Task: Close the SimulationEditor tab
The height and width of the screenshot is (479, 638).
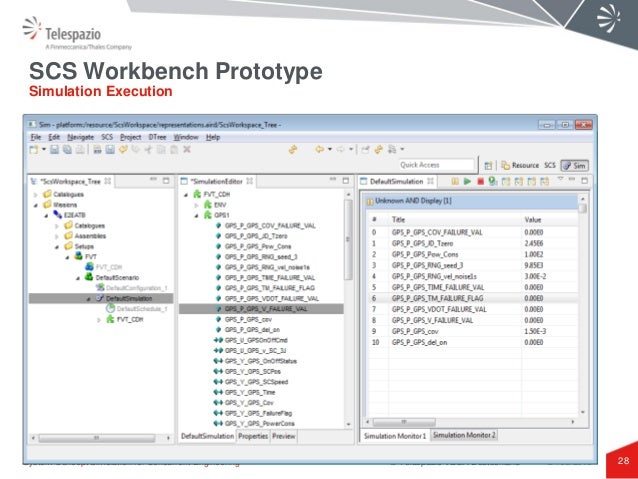Action: click(x=249, y=181)
